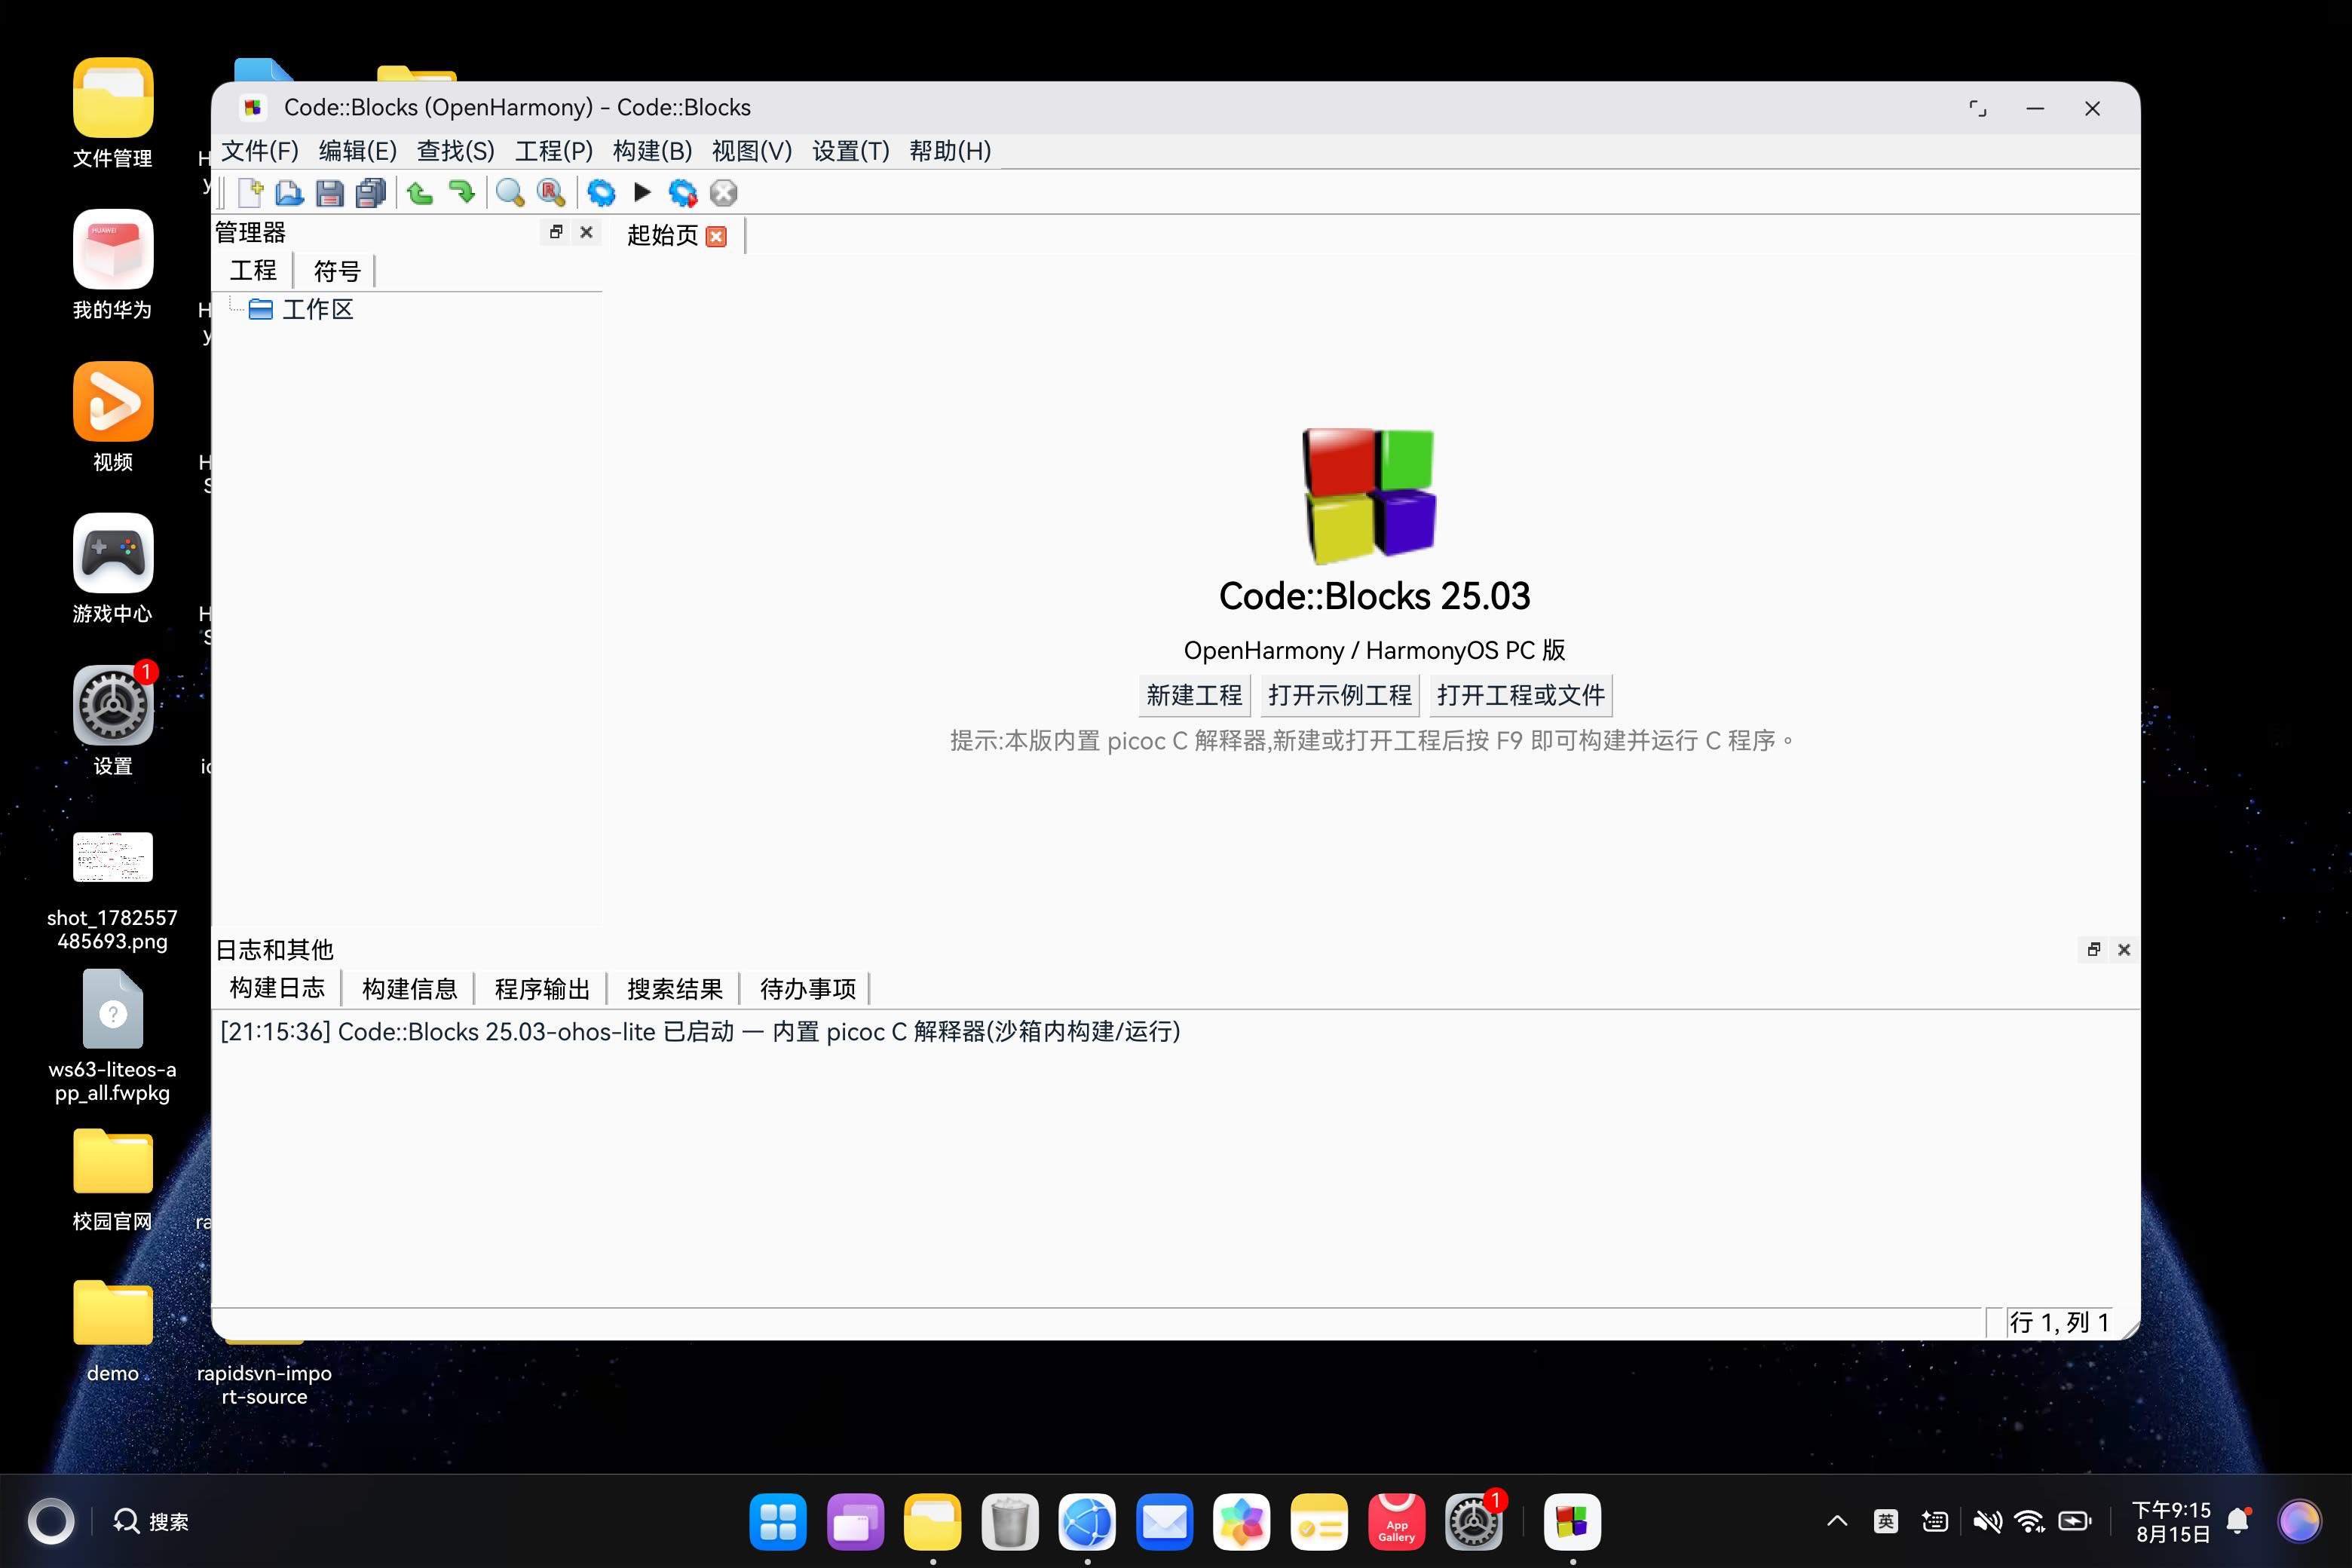This screenshot has height=1568, width=2352.
Task: Open the 工程(P) menu
Action: pyautogui.click(x=554, y=151)
